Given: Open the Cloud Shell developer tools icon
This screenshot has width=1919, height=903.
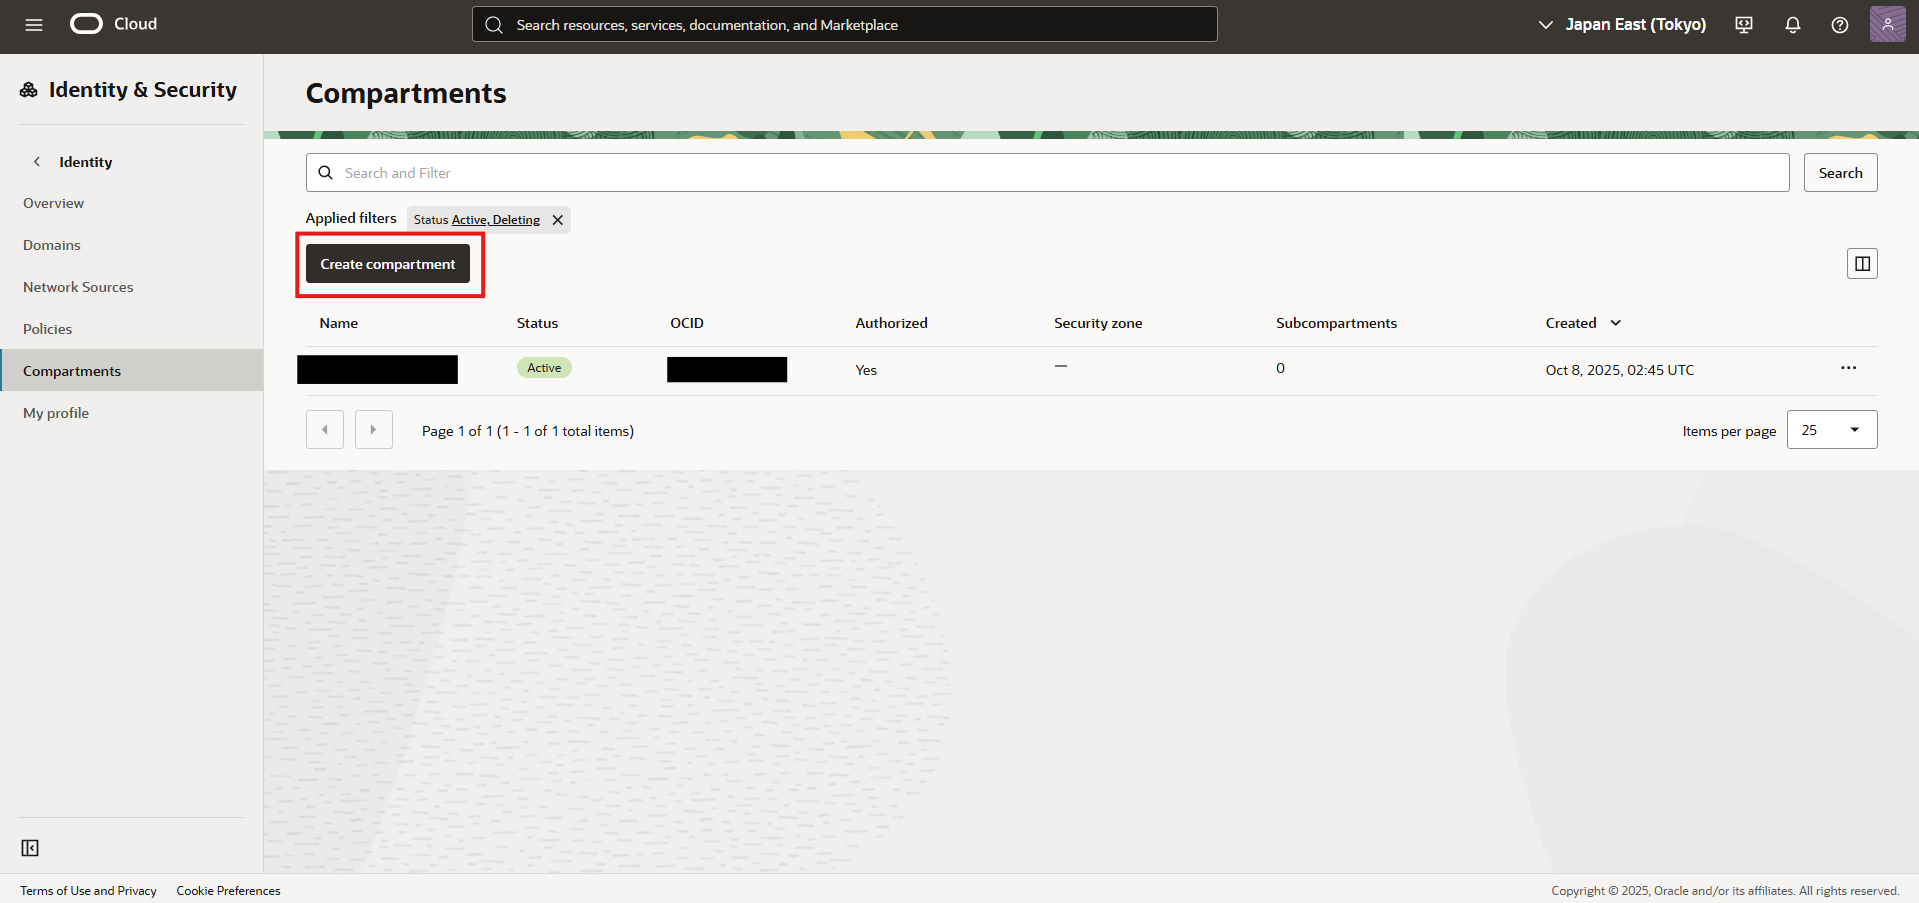Looking at the screenshot, I should (x=1744, y=25).
